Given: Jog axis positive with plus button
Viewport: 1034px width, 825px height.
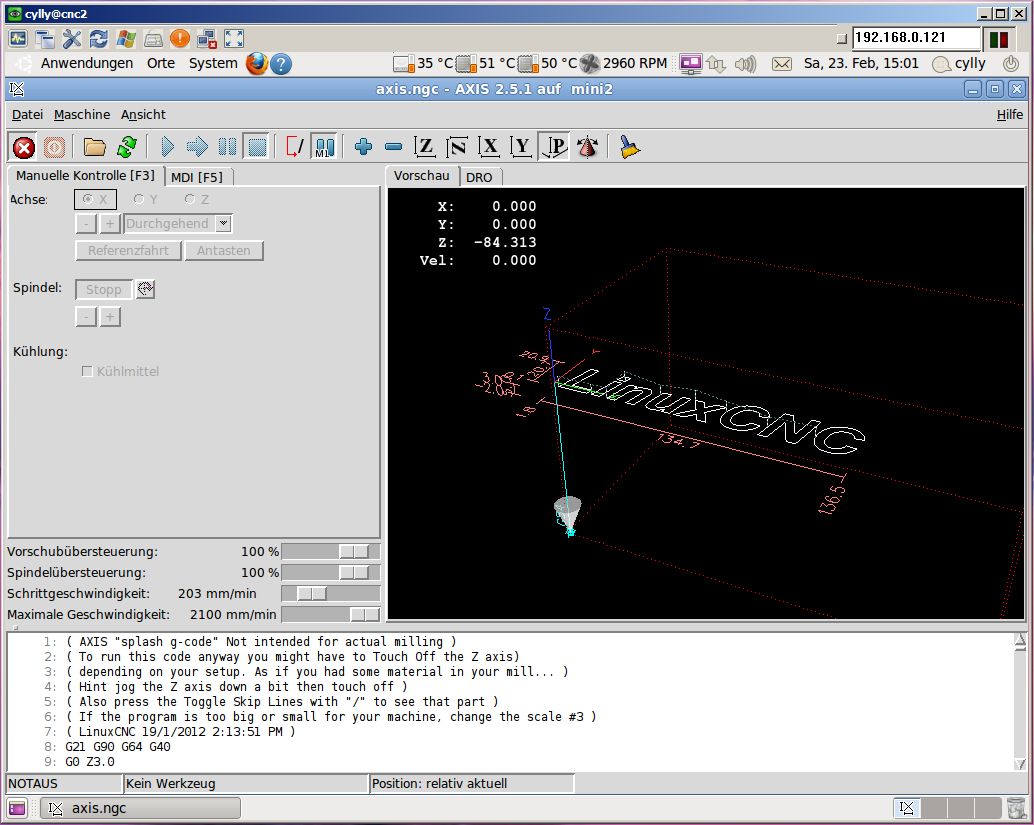Looking at the screenshot, I should tap(110, 224).
